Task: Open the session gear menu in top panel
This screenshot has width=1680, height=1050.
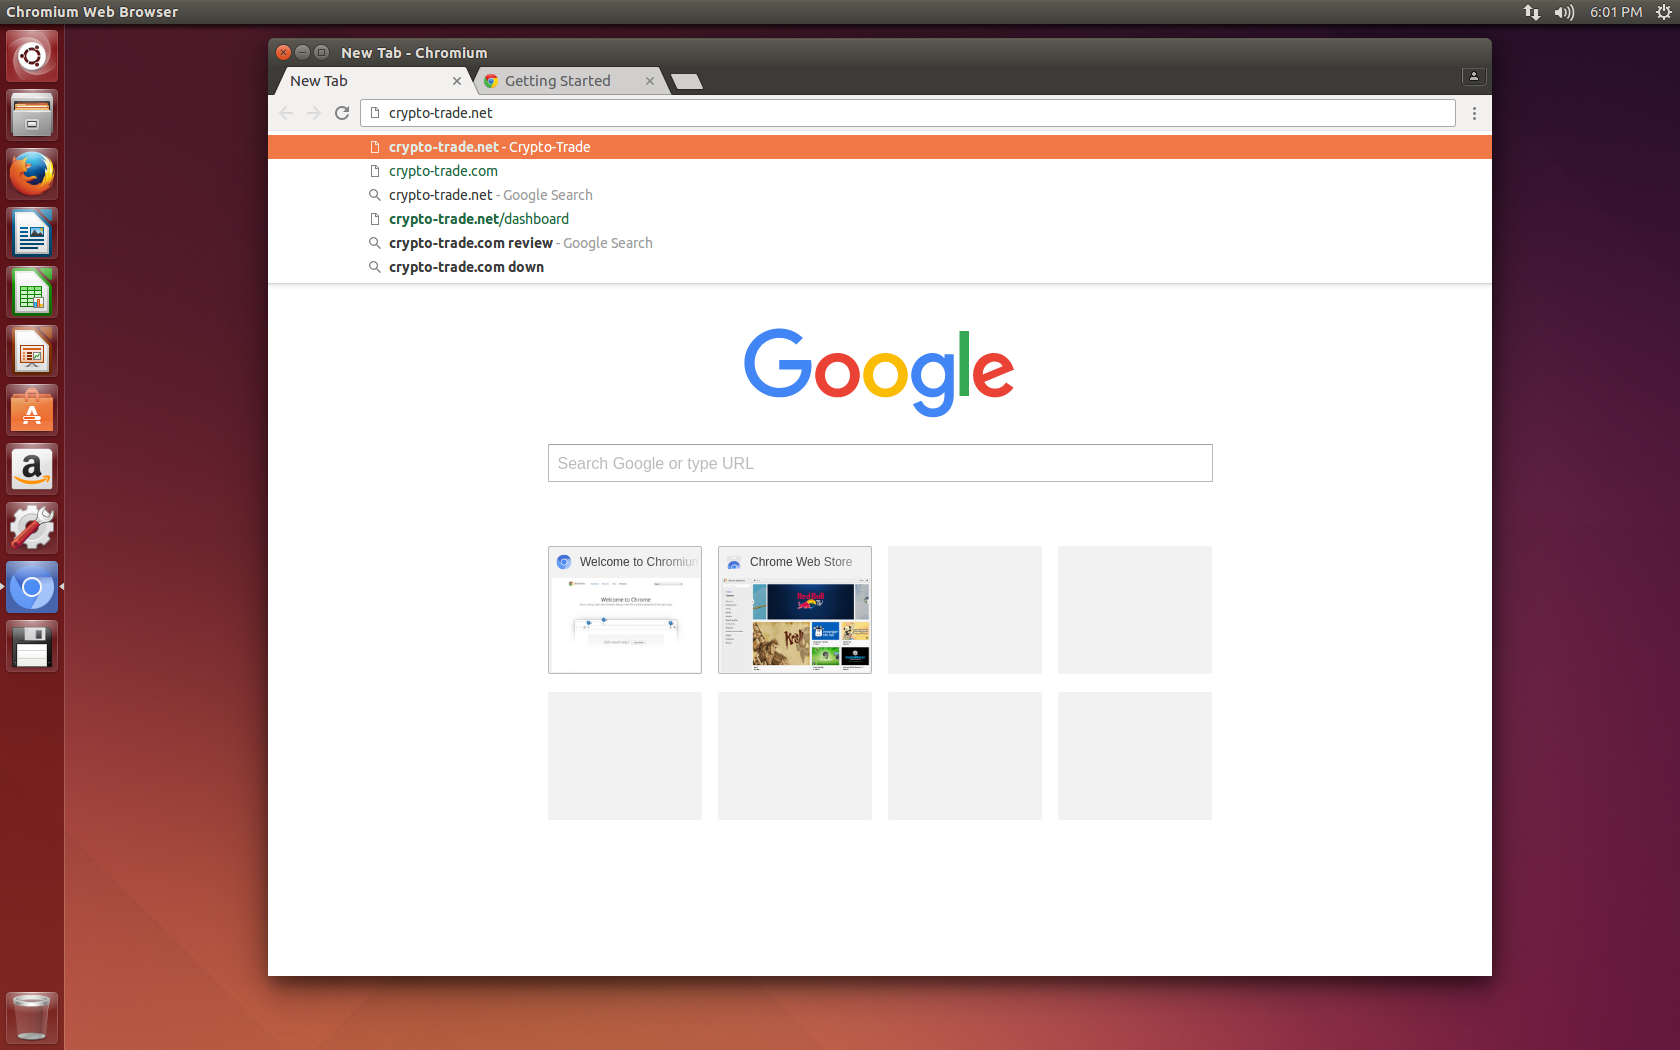Action: [1664, 12]
